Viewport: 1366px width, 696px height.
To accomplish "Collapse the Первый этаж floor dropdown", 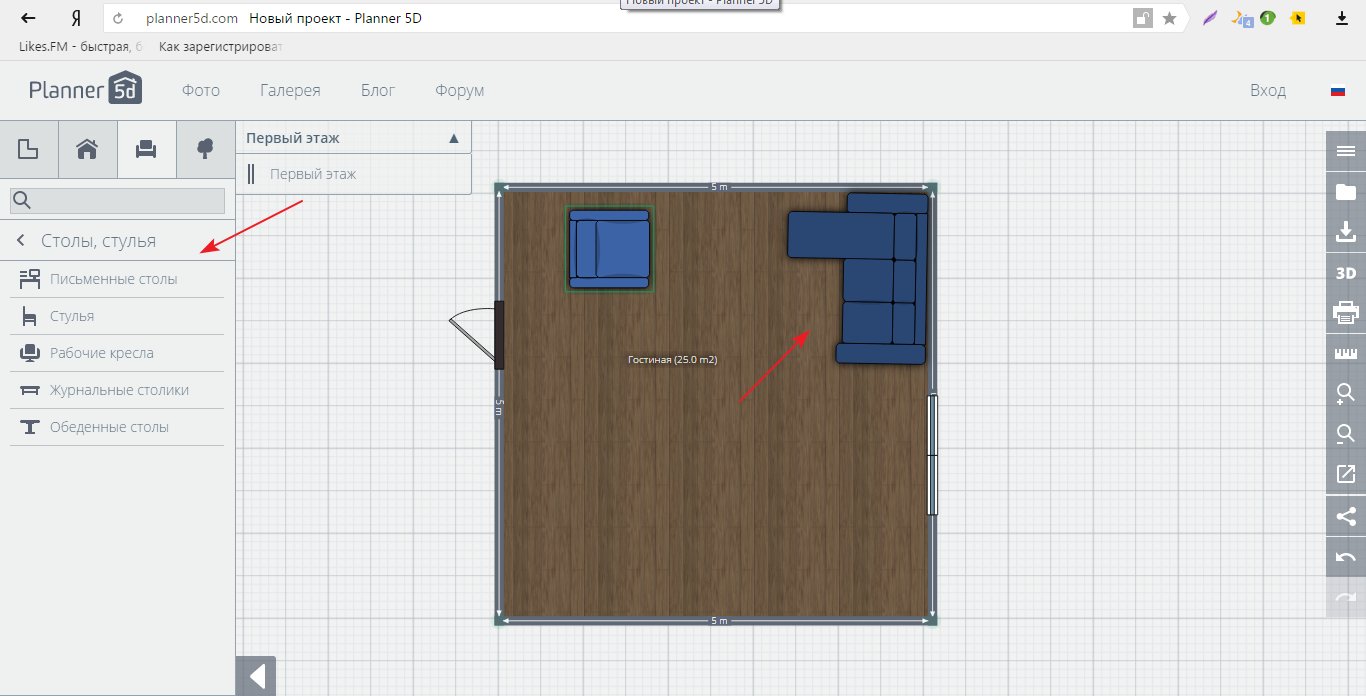I will click(x=453, y=138).
